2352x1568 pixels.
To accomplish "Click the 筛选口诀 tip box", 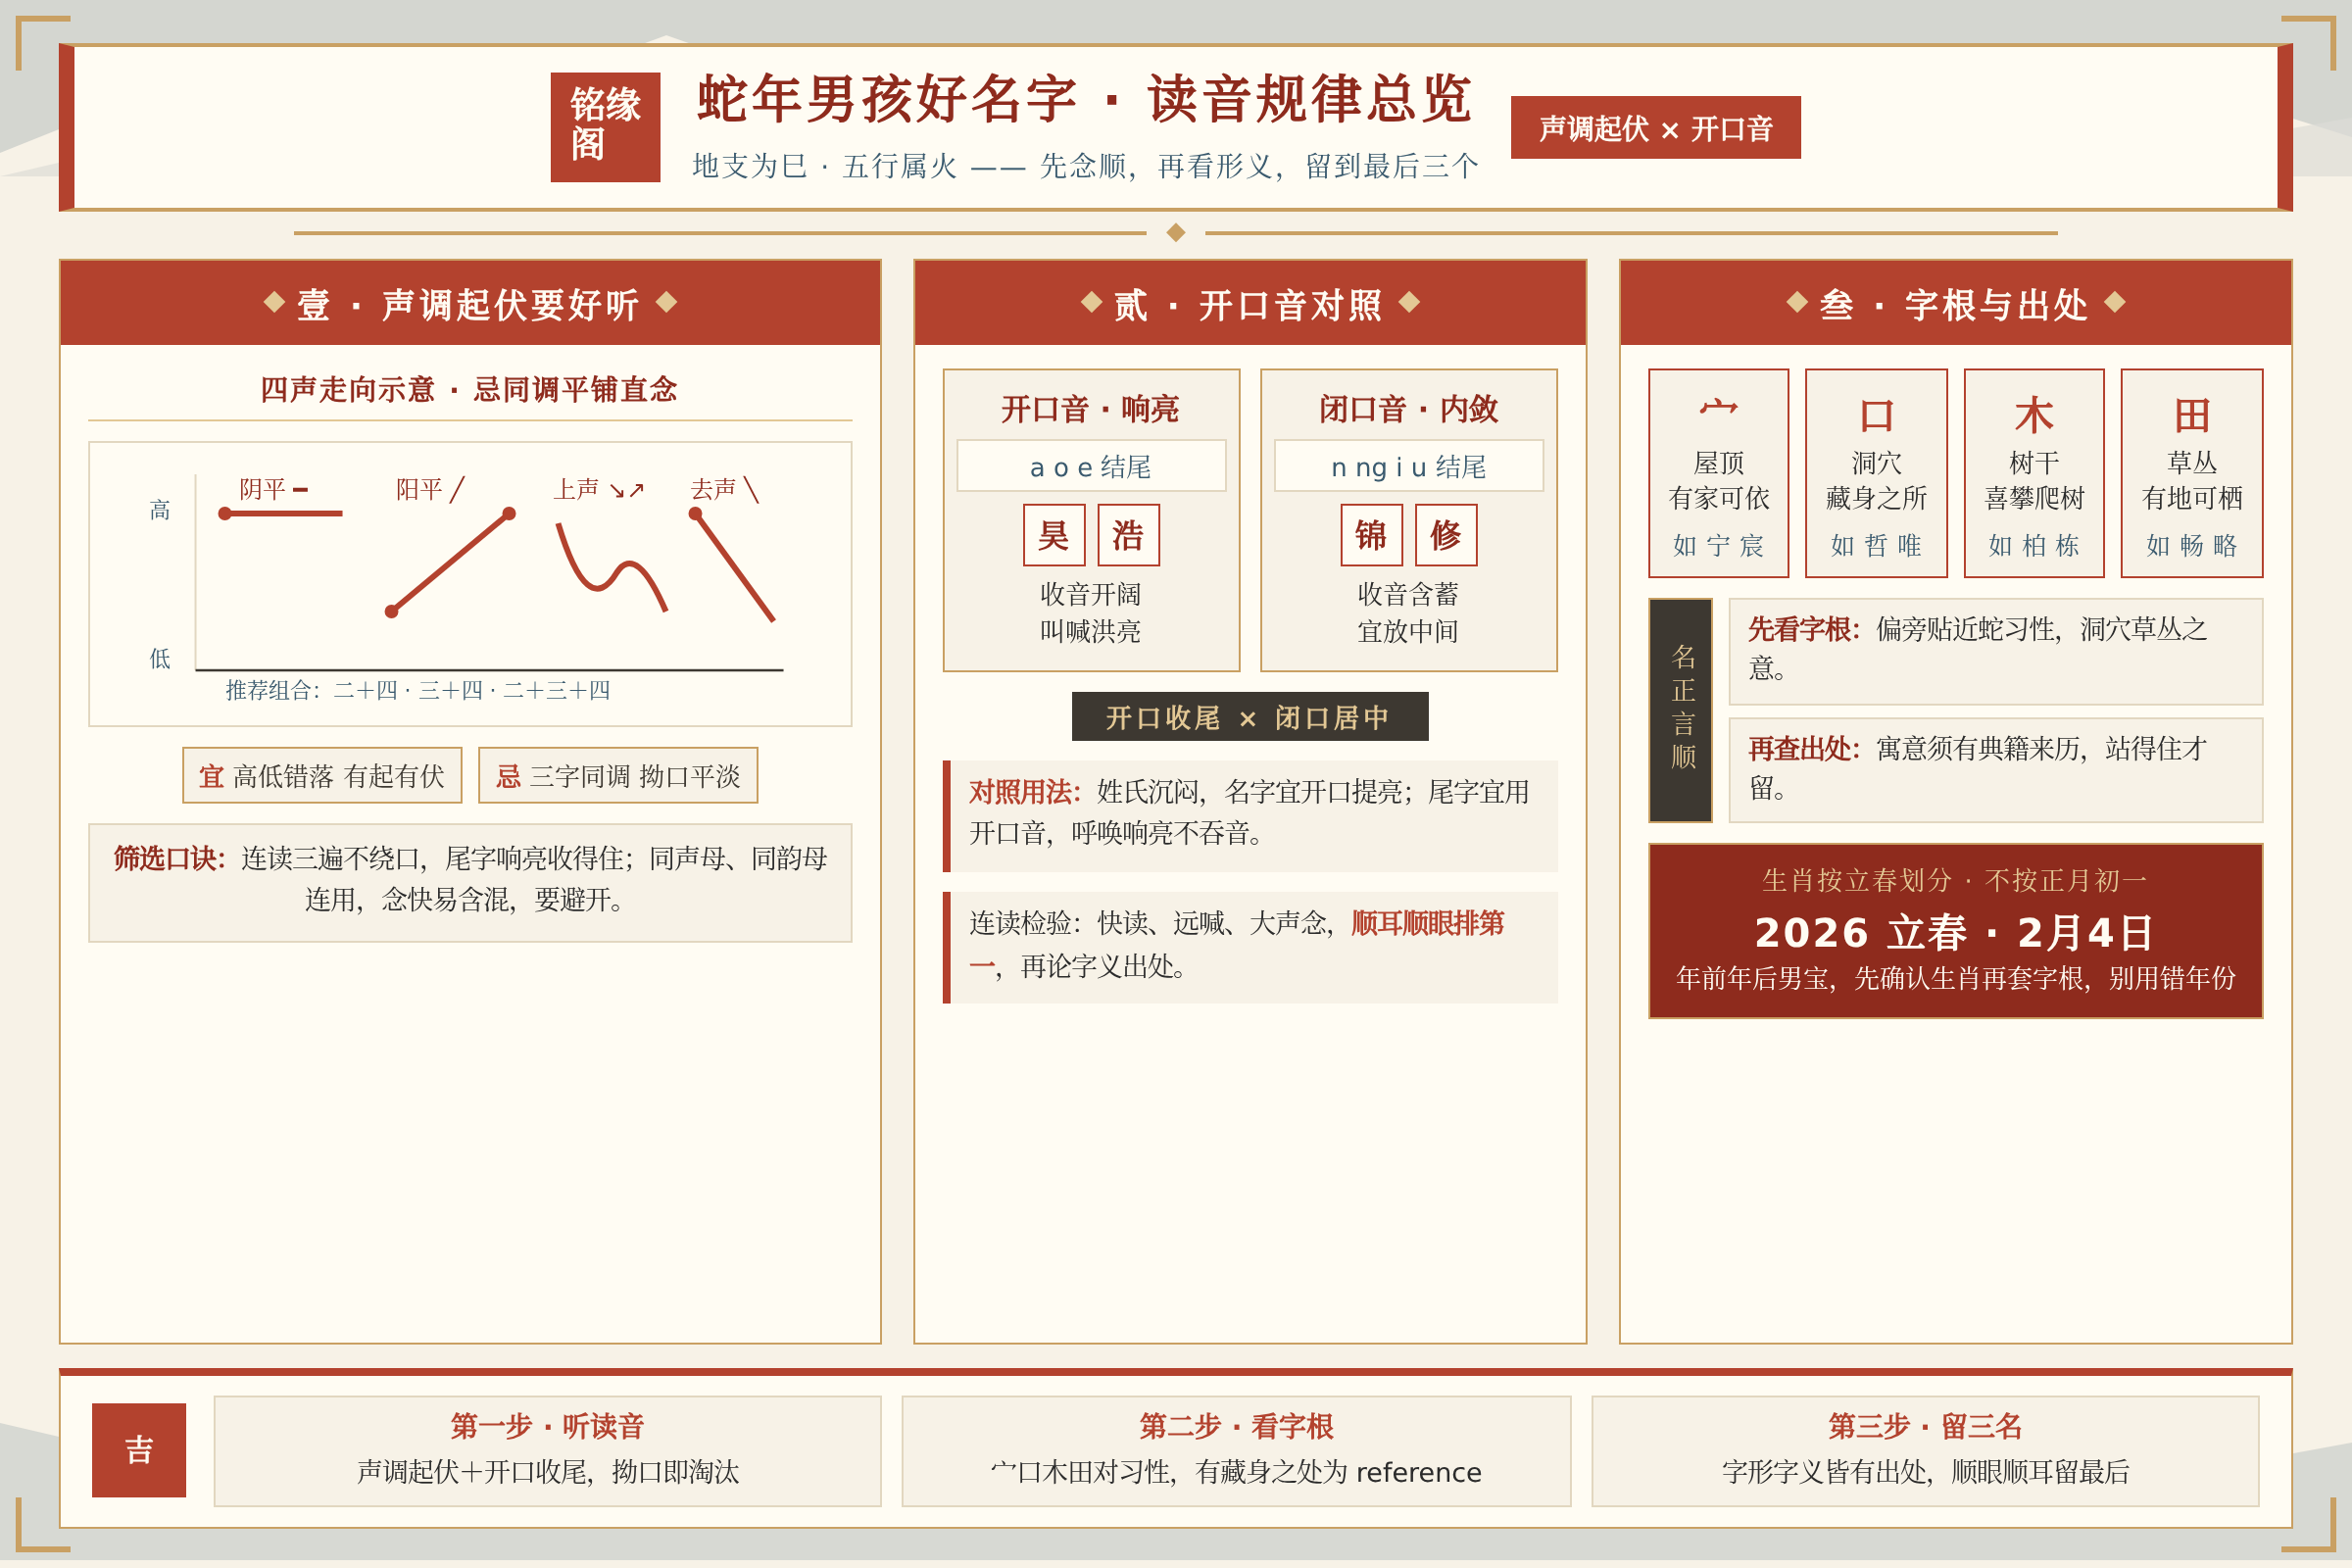I will pos(470,882).
